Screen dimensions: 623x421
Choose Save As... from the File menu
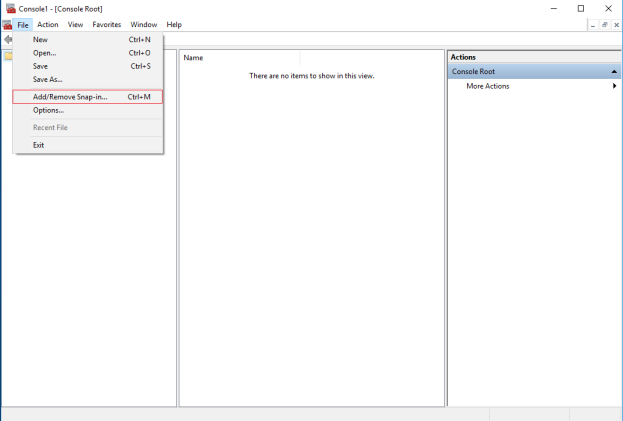47,79
